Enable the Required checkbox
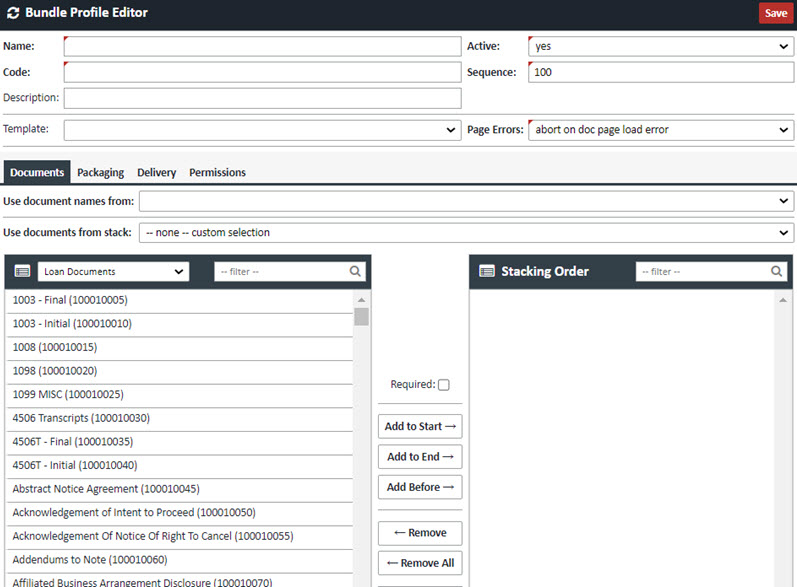 444,385
